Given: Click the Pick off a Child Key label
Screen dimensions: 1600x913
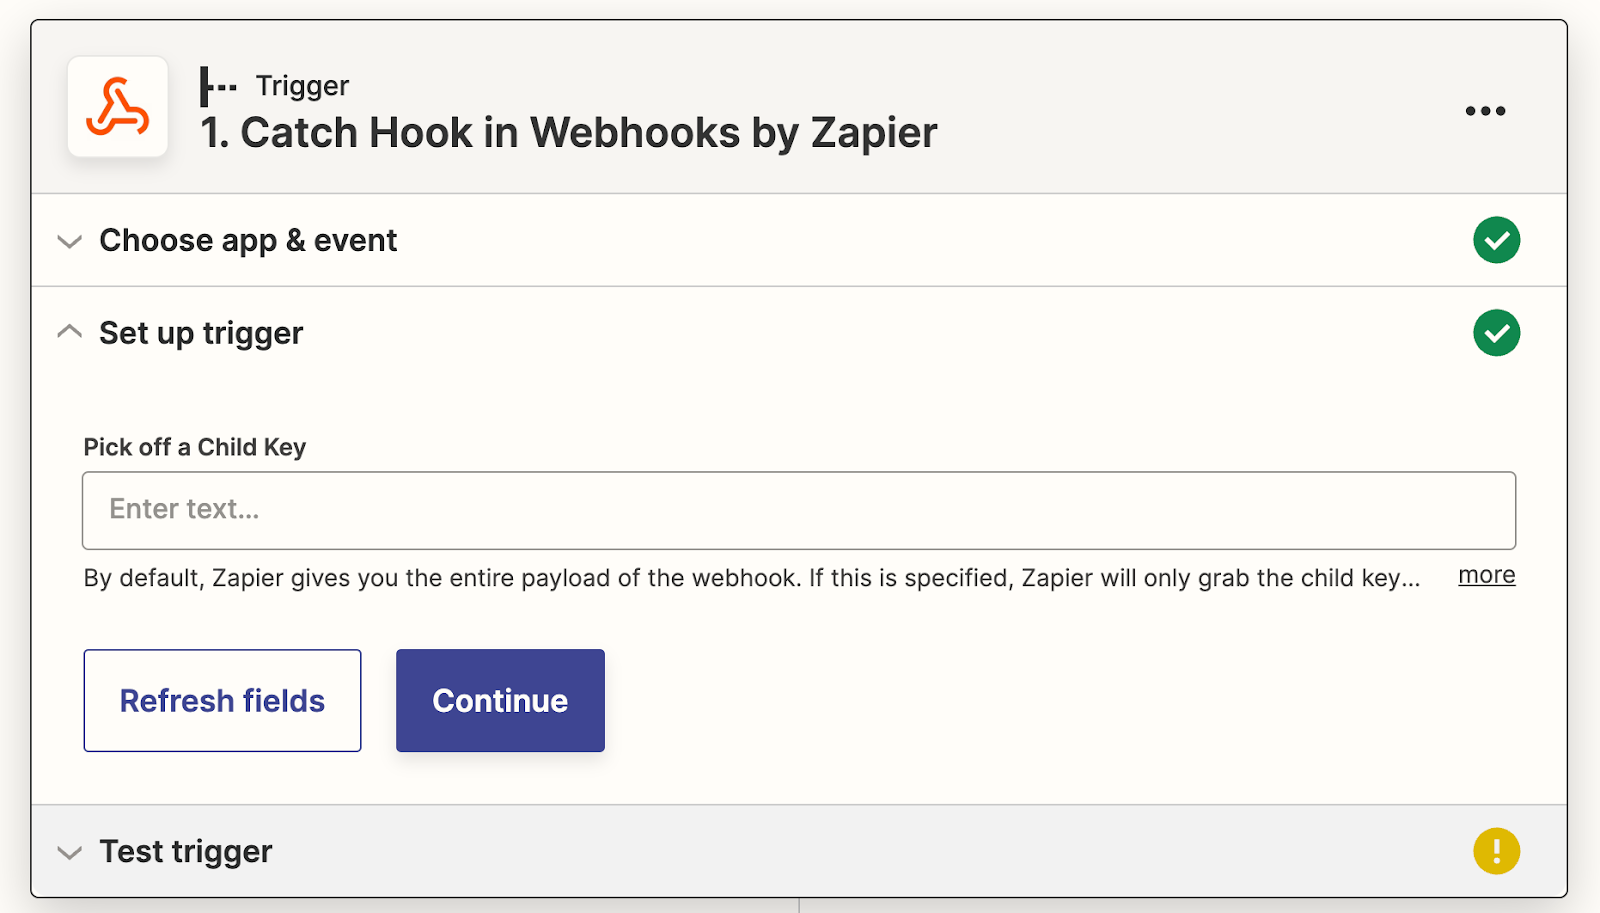Looking at the screenshot, I should click(x=194, y=447).
